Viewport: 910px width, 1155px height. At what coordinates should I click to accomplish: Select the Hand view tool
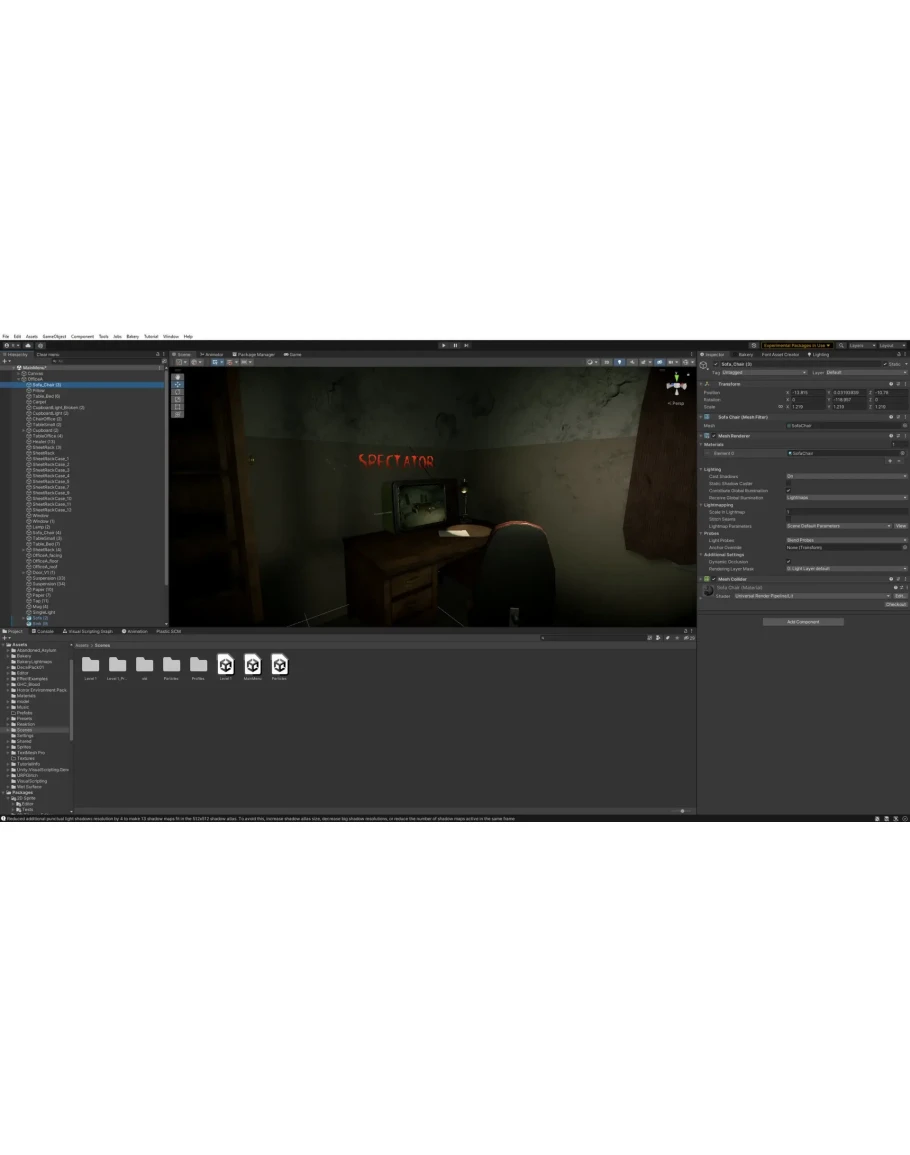pos(178,377)
